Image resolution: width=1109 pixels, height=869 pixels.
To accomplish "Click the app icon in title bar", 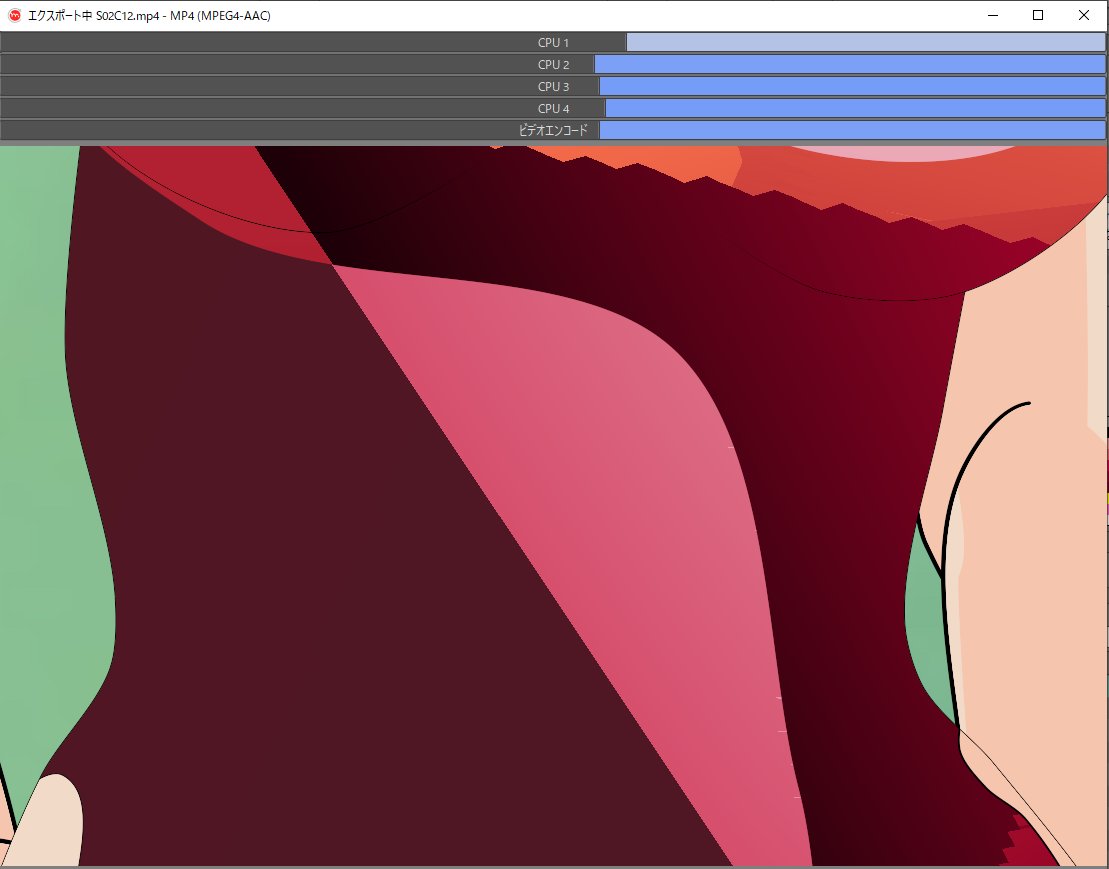I will click(14, 16).
